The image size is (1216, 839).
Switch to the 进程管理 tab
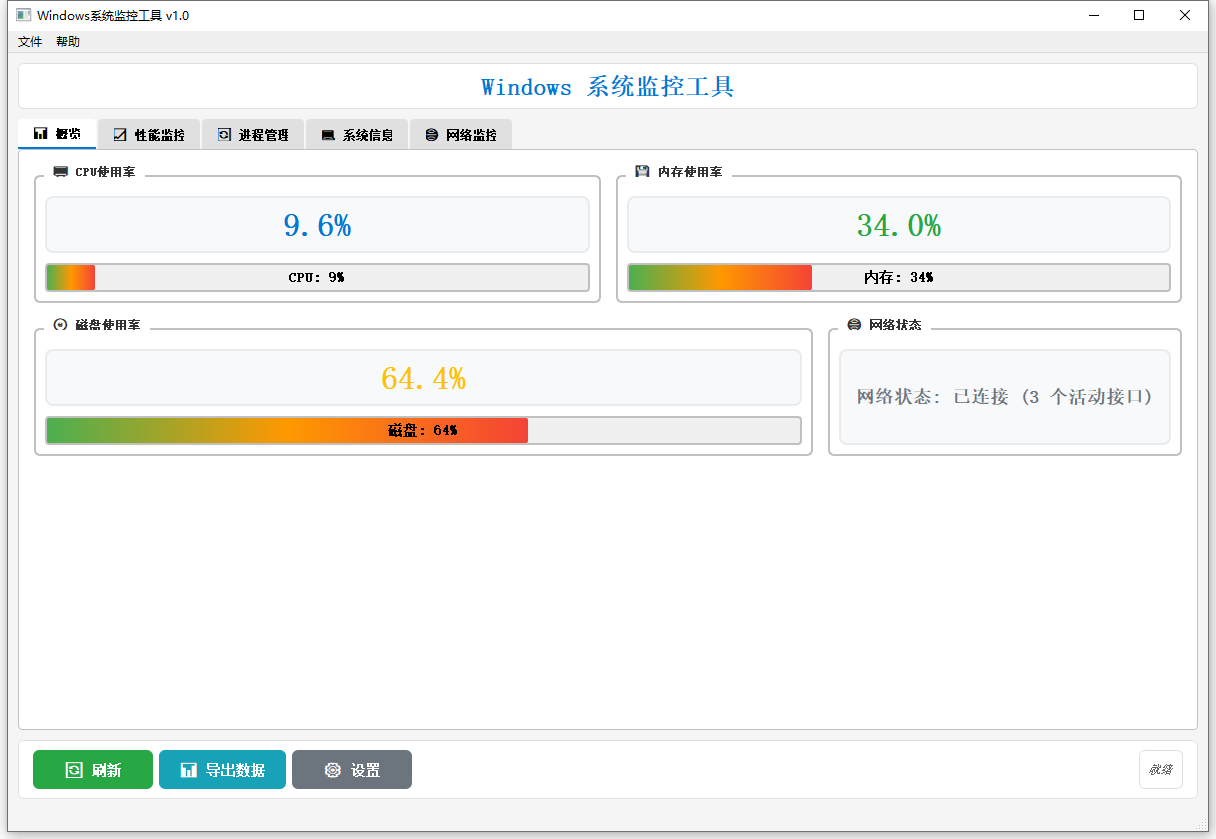253,135
